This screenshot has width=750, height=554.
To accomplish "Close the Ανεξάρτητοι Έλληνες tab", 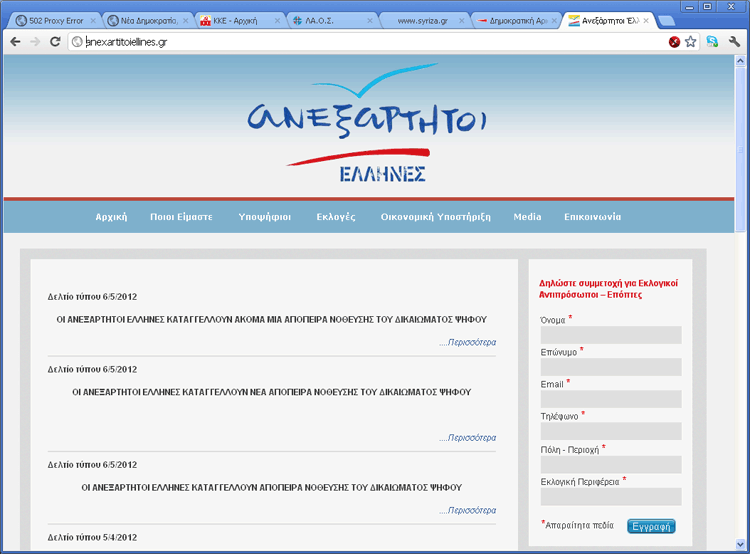I will tap(646, 21).
